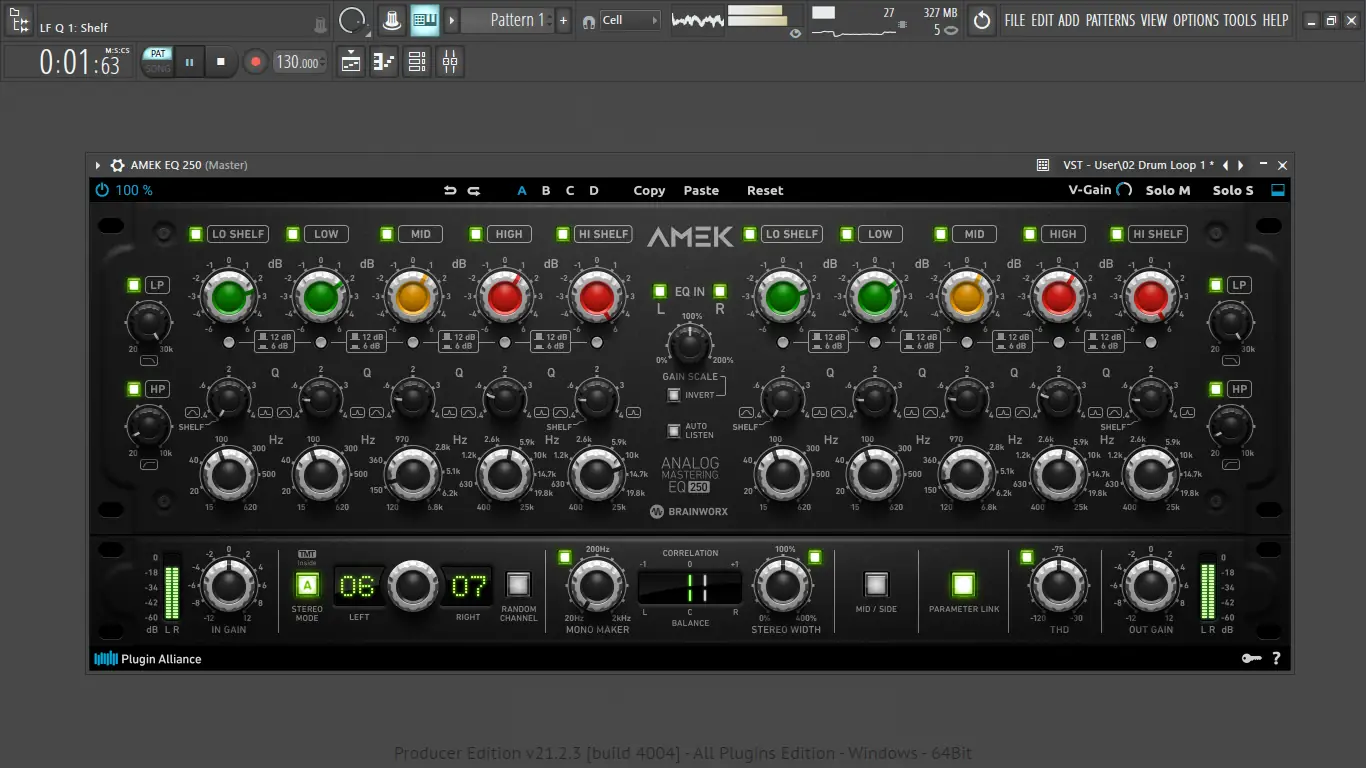Select next preset with right arrow
The width and height of the screenshot is (1366, 768).
click(1241, 165)
